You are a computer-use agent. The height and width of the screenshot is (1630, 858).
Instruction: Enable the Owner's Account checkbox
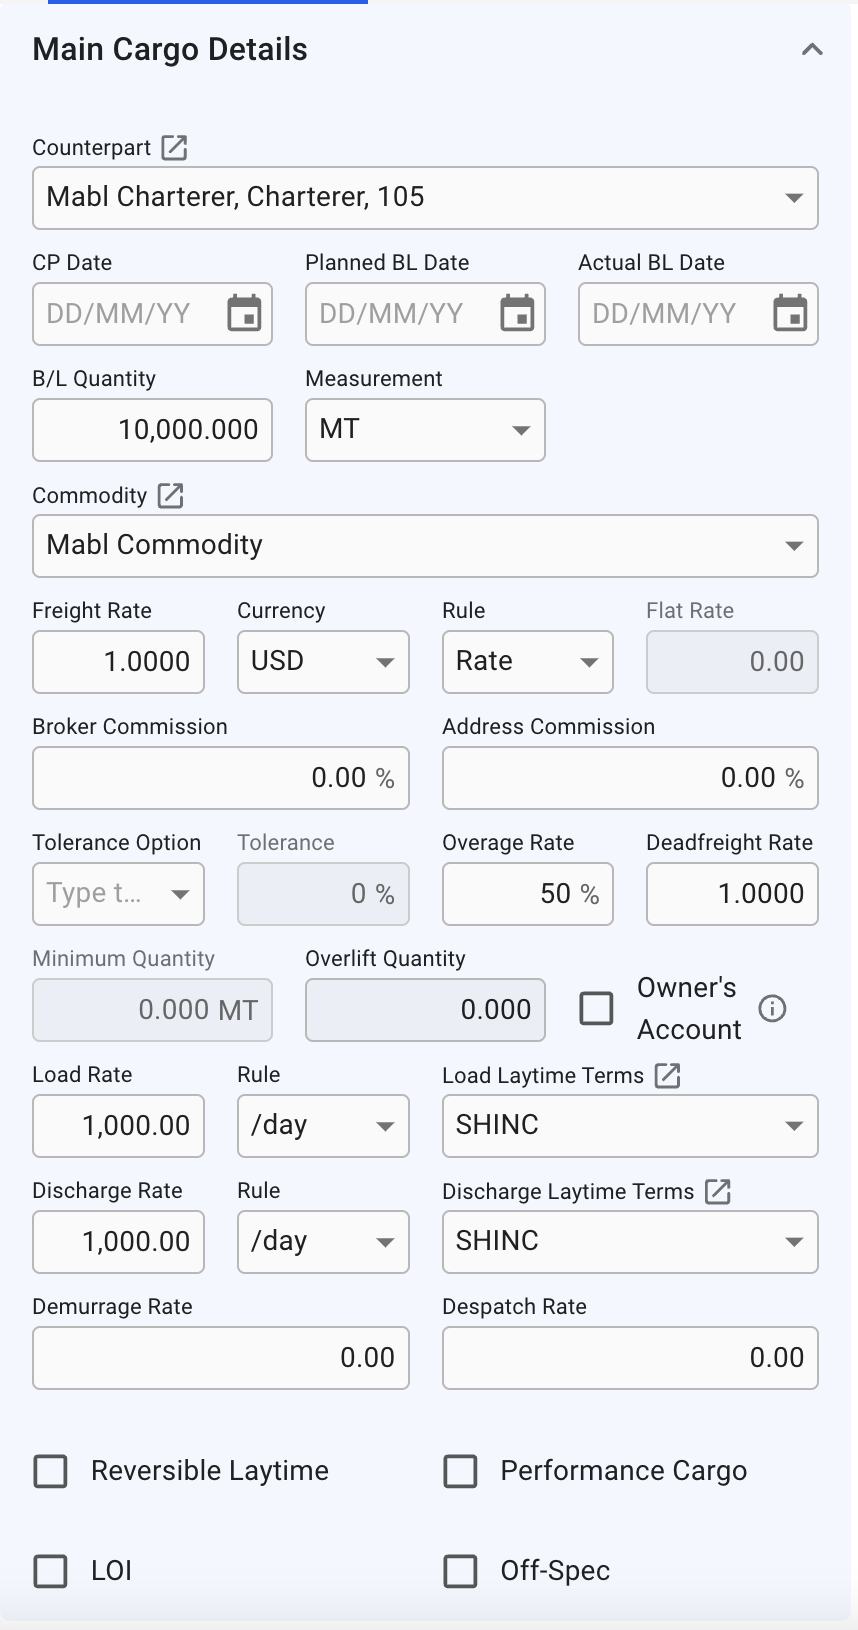click(597, 1009)
